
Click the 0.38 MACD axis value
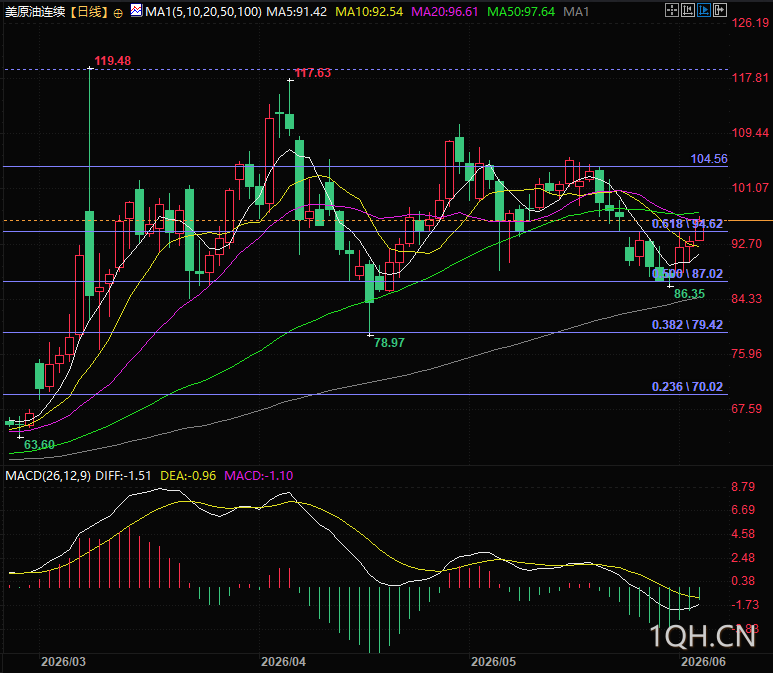coord(743,581)
